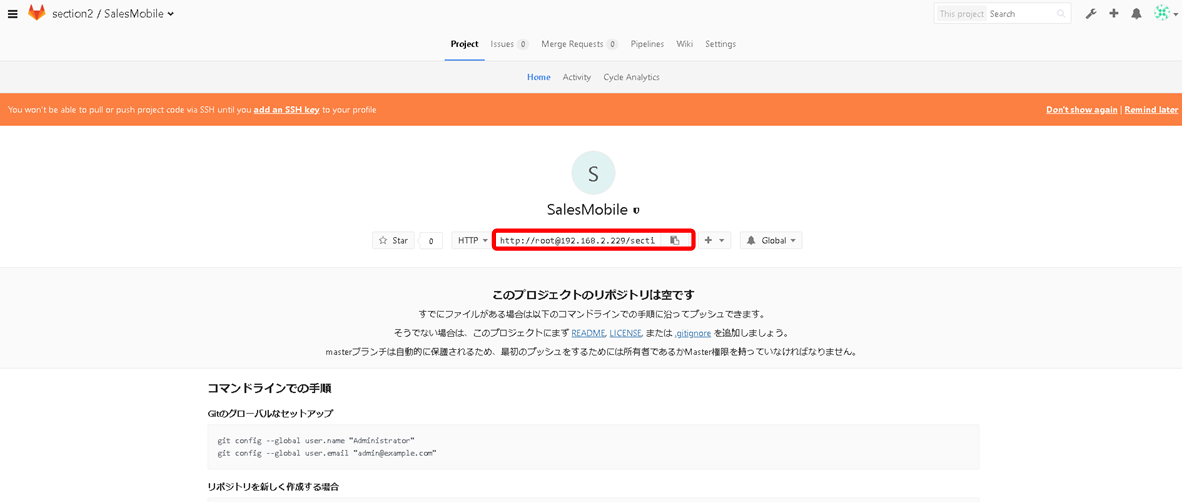
Task: Open the Merge Requests tab
Action: pos(580,44)
